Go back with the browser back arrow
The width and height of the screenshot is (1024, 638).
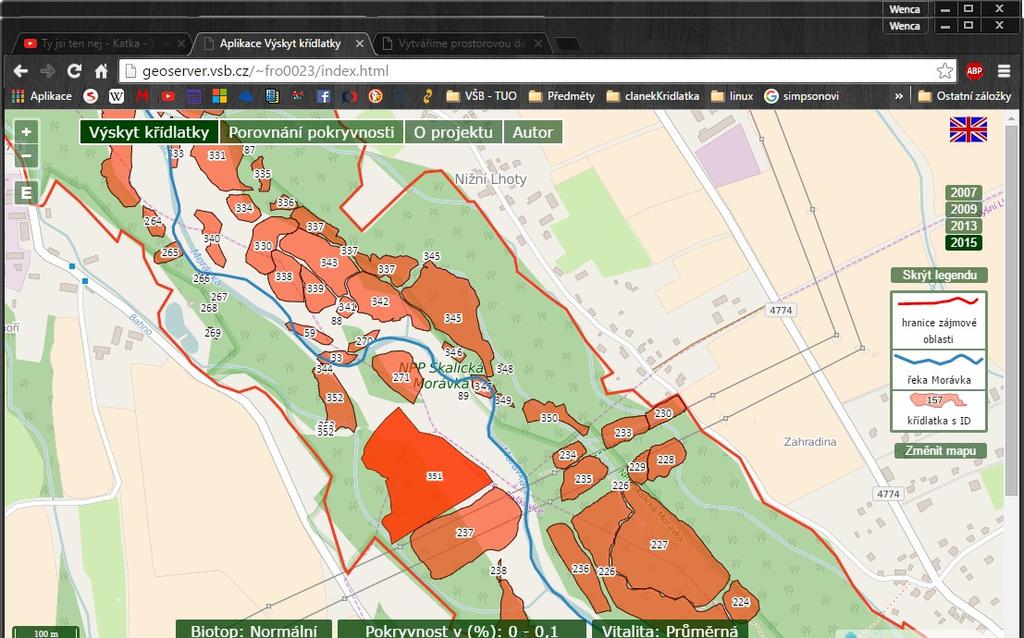[21, 71]
